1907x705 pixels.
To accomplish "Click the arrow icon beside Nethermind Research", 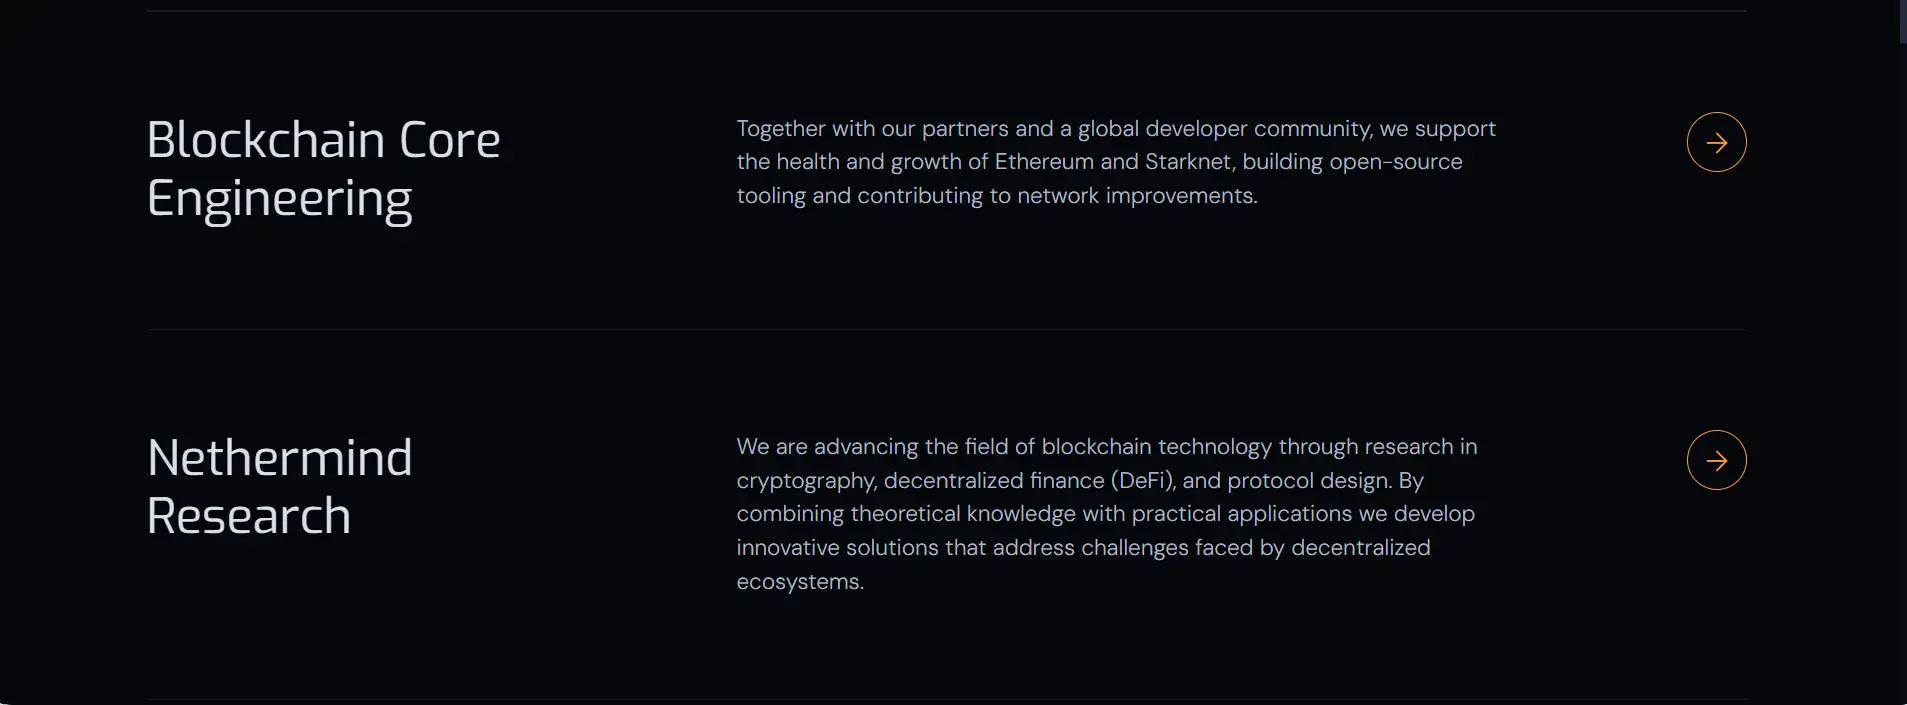I will point(1716,460).
